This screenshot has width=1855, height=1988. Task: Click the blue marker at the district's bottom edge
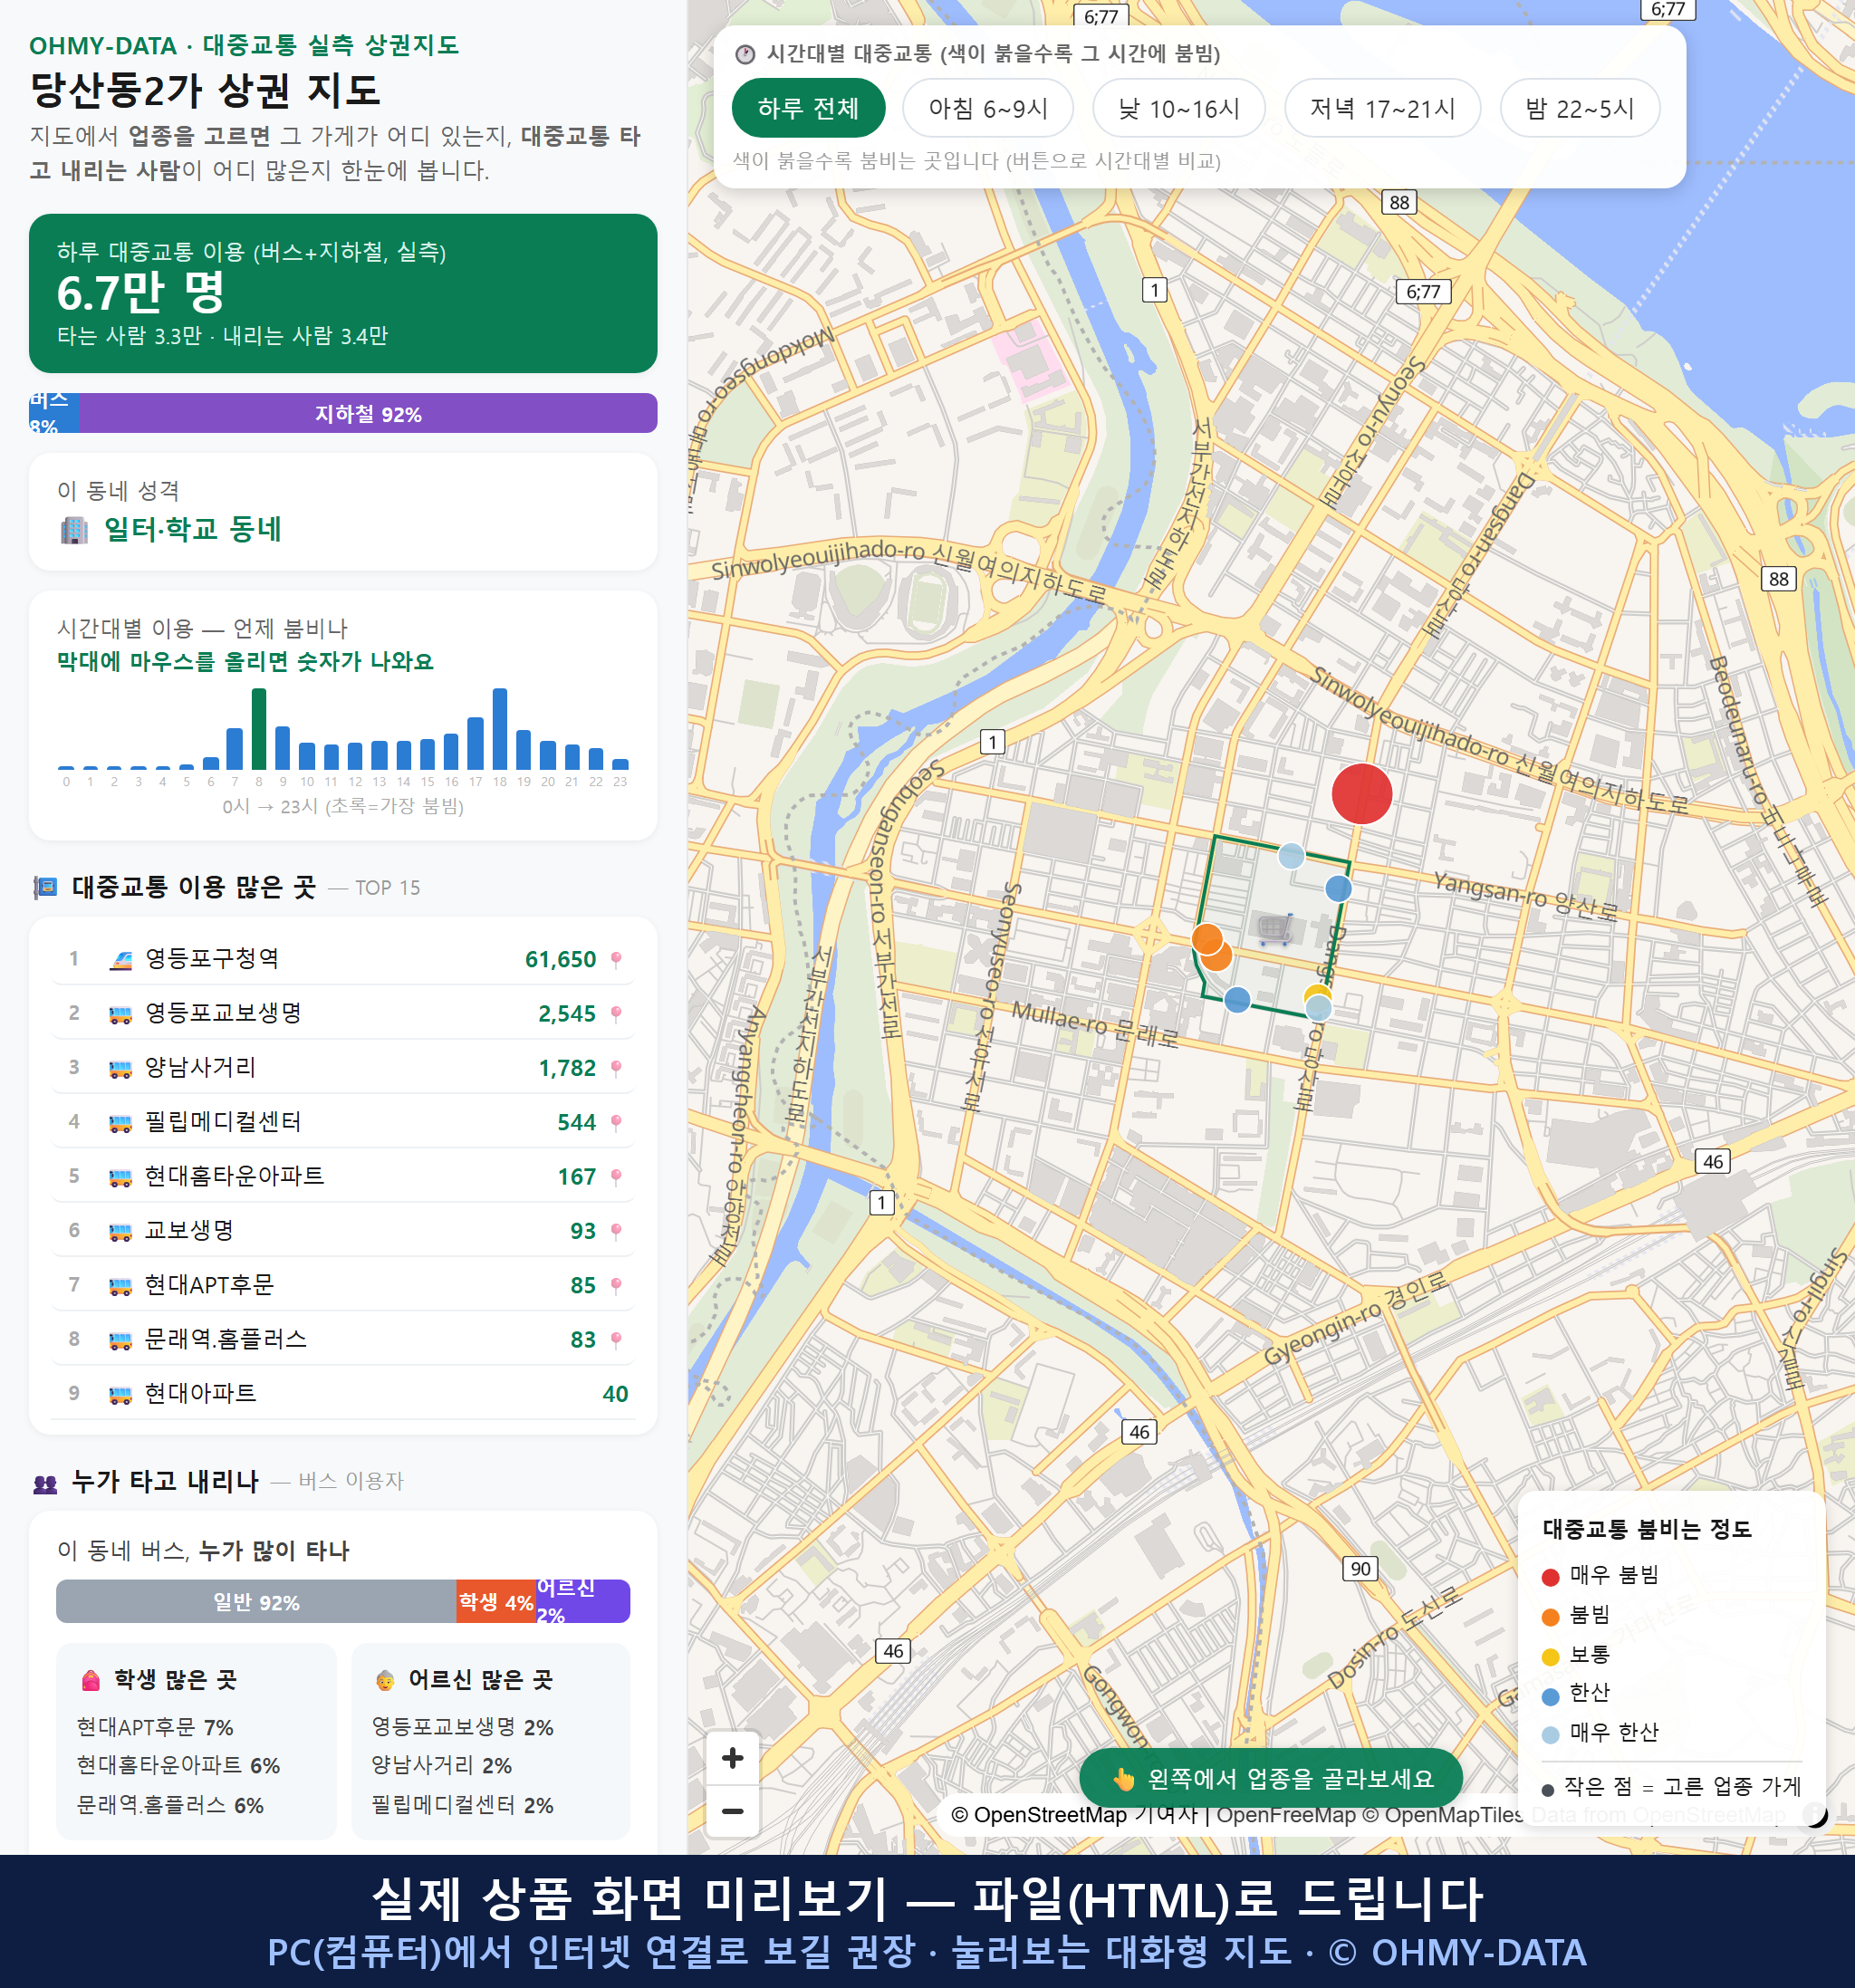click(1237, 999)
